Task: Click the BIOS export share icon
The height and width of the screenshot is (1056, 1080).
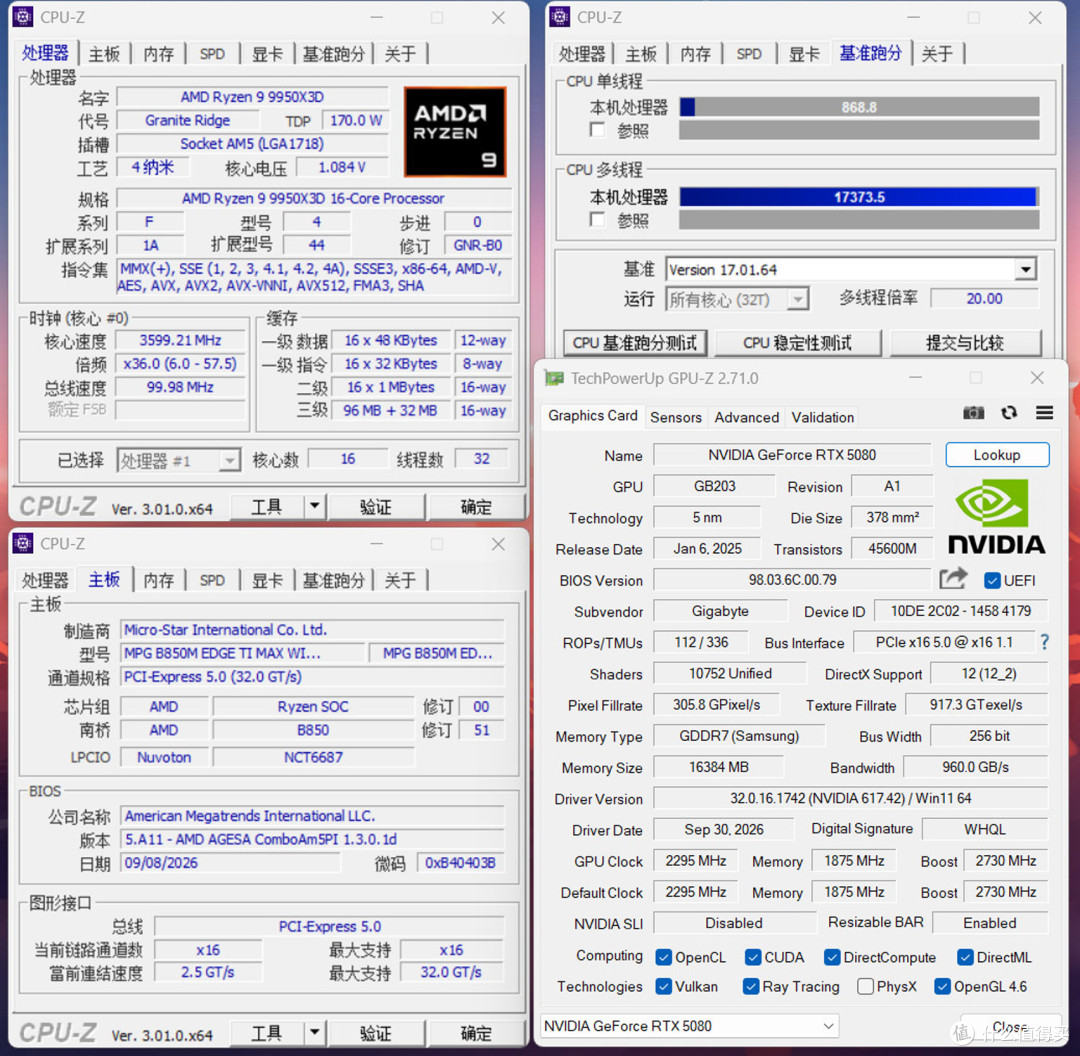Action: pos(953,579)
